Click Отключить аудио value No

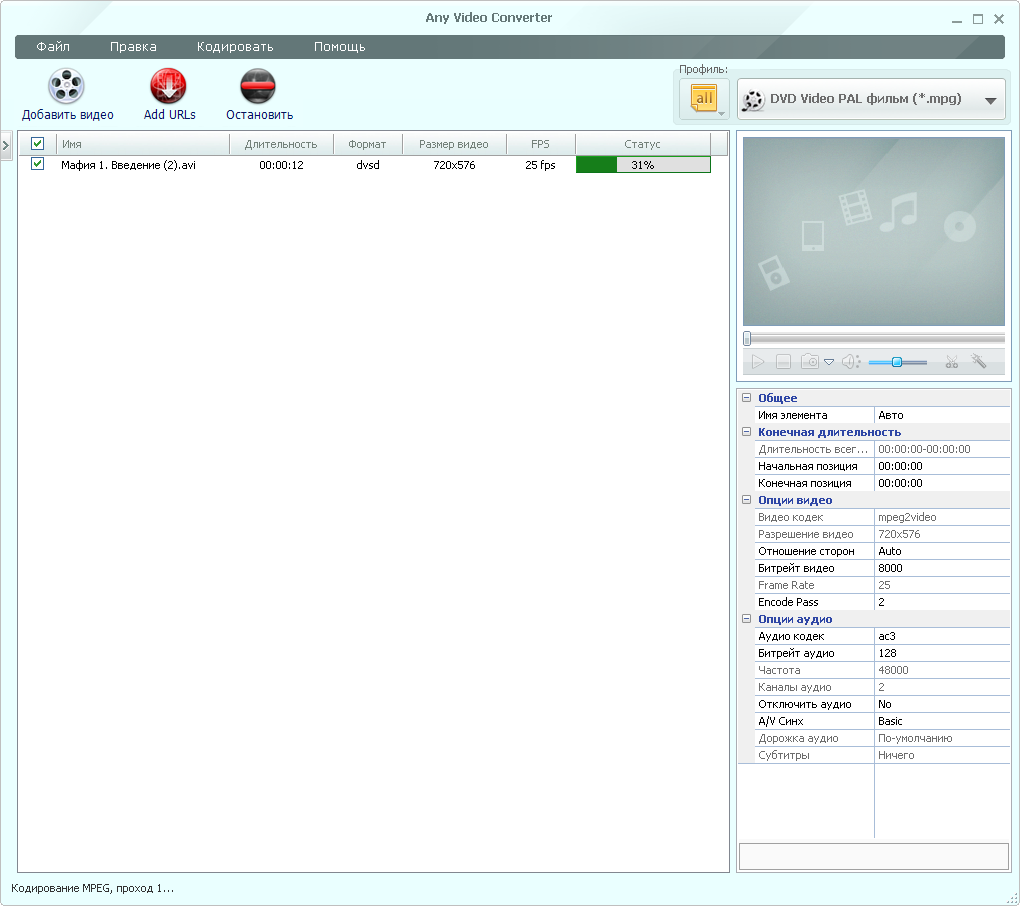pyautogui.click(x=942, y=704)
